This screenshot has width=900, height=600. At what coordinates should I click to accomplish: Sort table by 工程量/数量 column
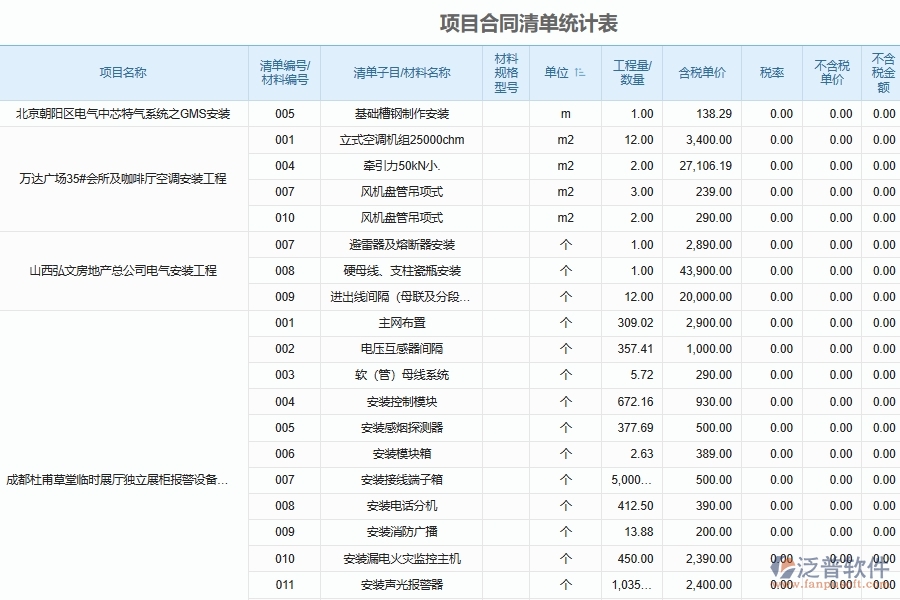[630, 73]
